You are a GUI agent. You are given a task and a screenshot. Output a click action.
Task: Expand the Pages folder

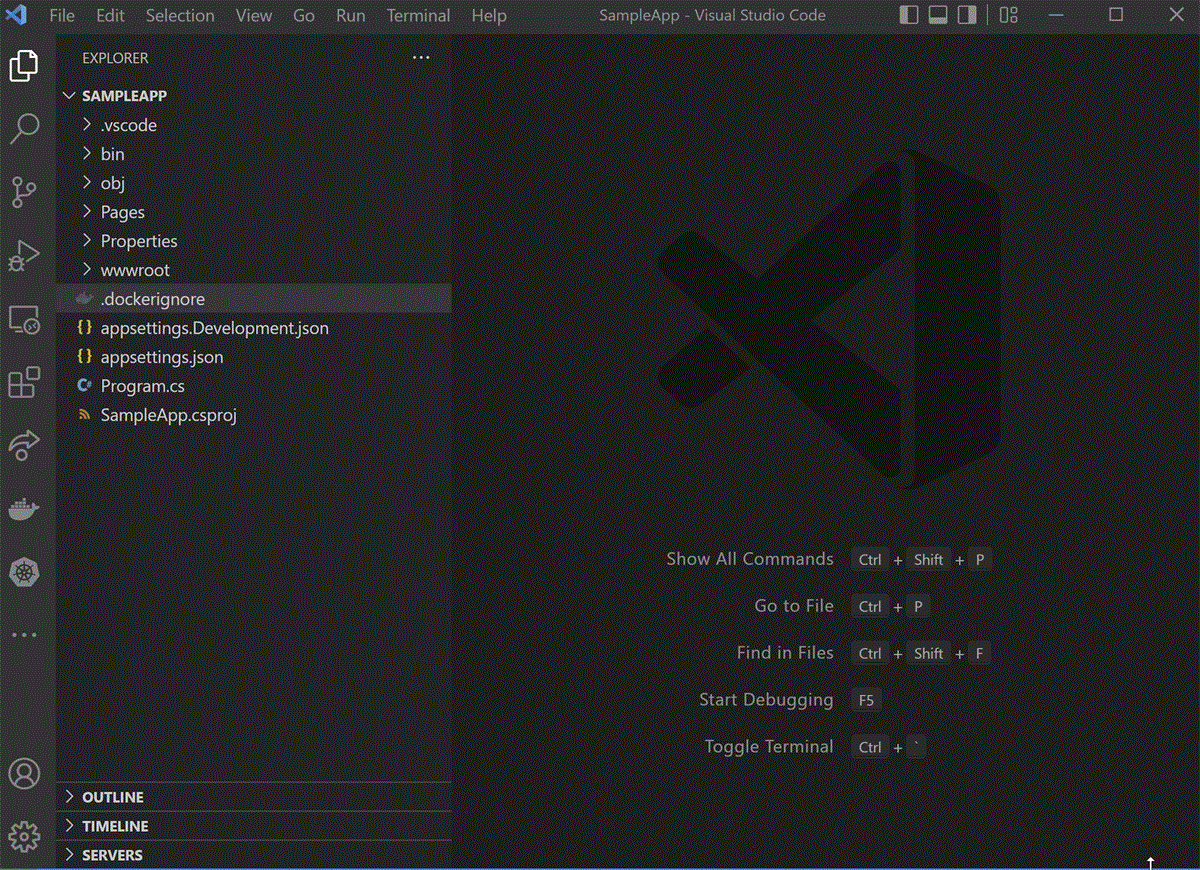tap(253, 212)
